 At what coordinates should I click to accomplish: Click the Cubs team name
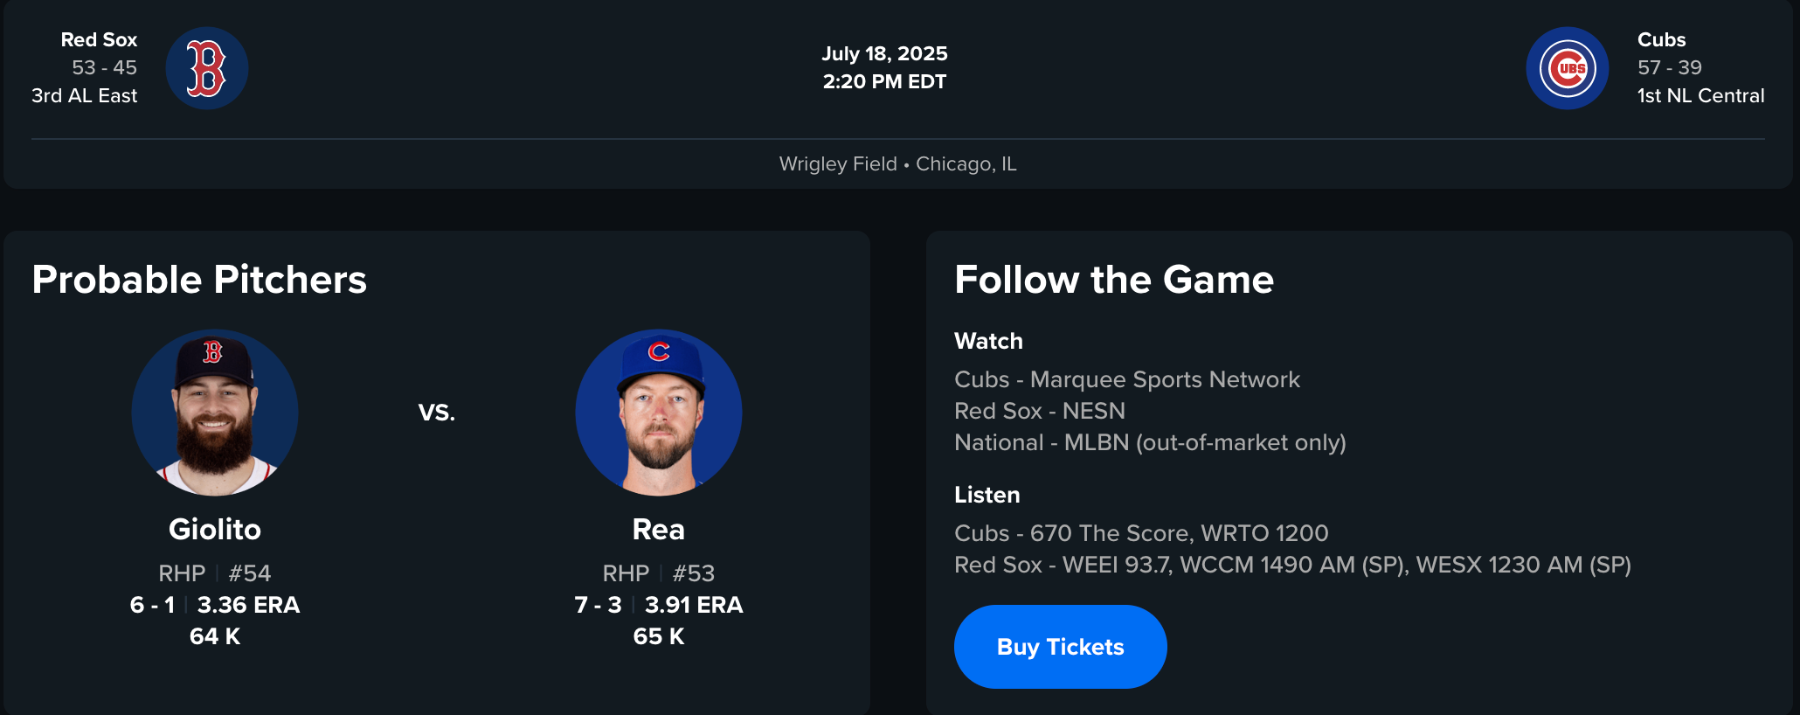pos(1661,40)
